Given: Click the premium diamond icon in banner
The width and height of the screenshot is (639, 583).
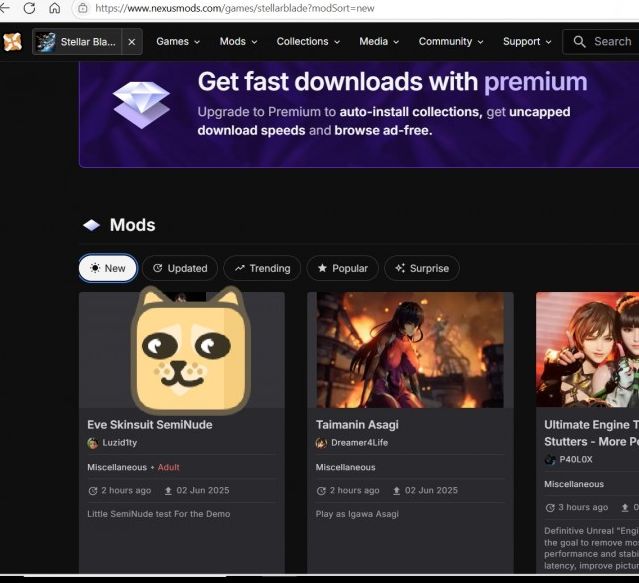Looking at the screenshot, I should coord(141,105).
